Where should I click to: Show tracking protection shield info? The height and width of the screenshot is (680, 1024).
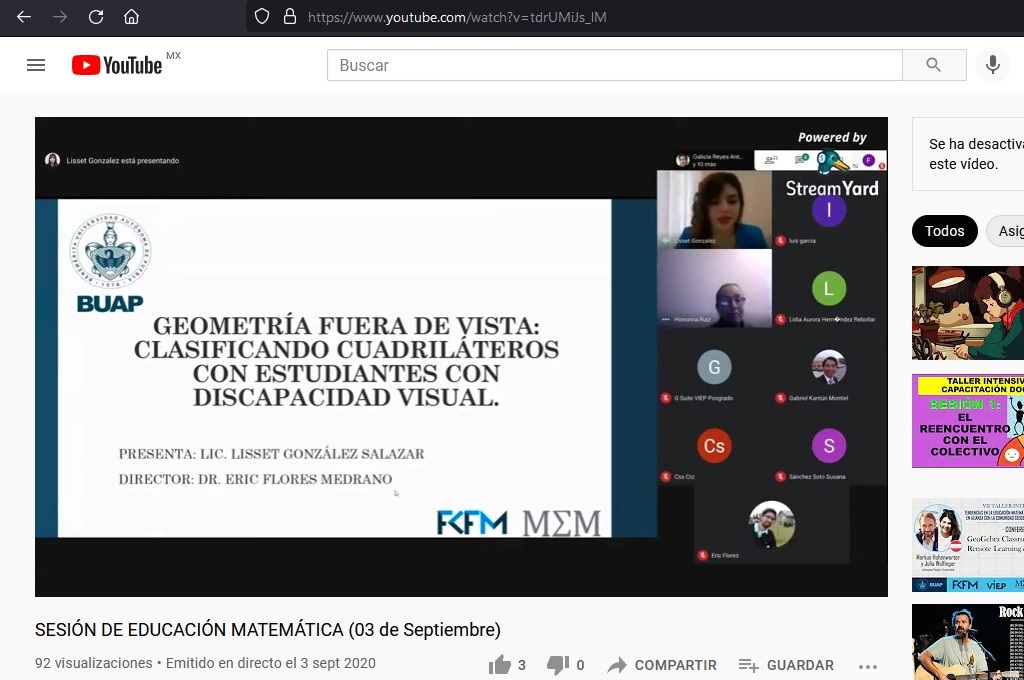point(262,17)
